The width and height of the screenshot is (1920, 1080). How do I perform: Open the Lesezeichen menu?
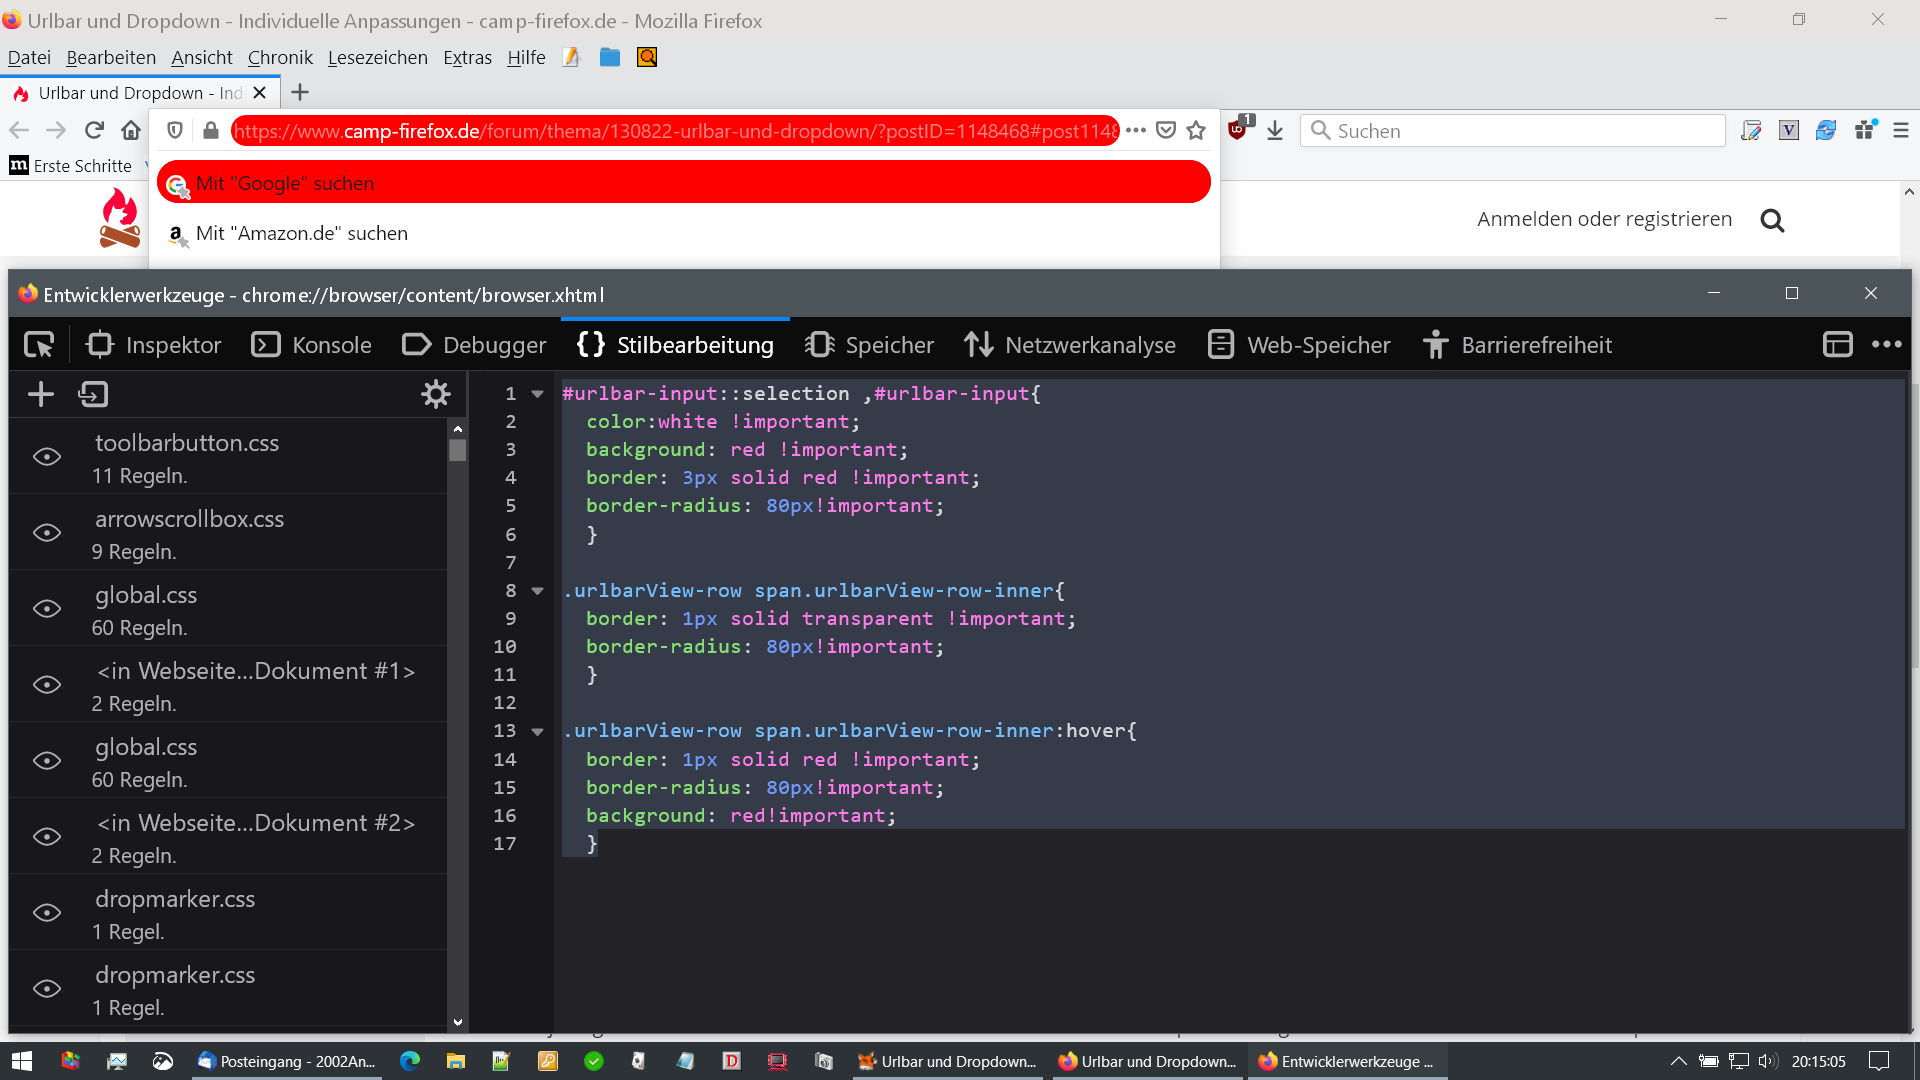pos(377,58)
